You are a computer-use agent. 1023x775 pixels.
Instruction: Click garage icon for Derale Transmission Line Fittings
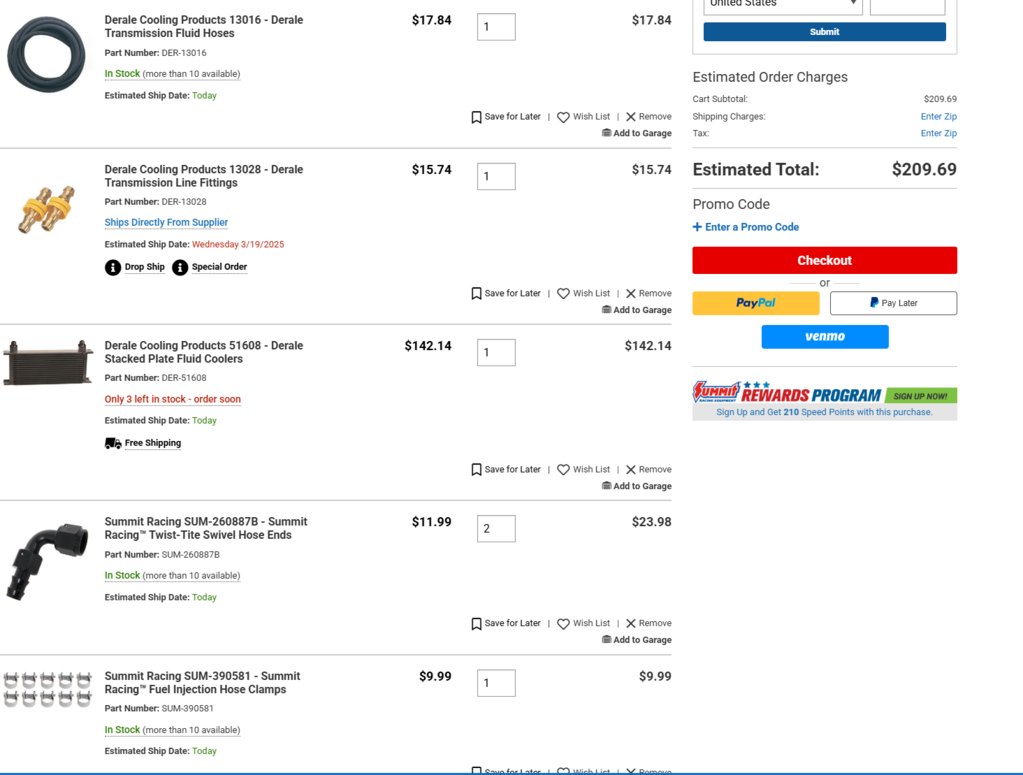coord(606,310)
